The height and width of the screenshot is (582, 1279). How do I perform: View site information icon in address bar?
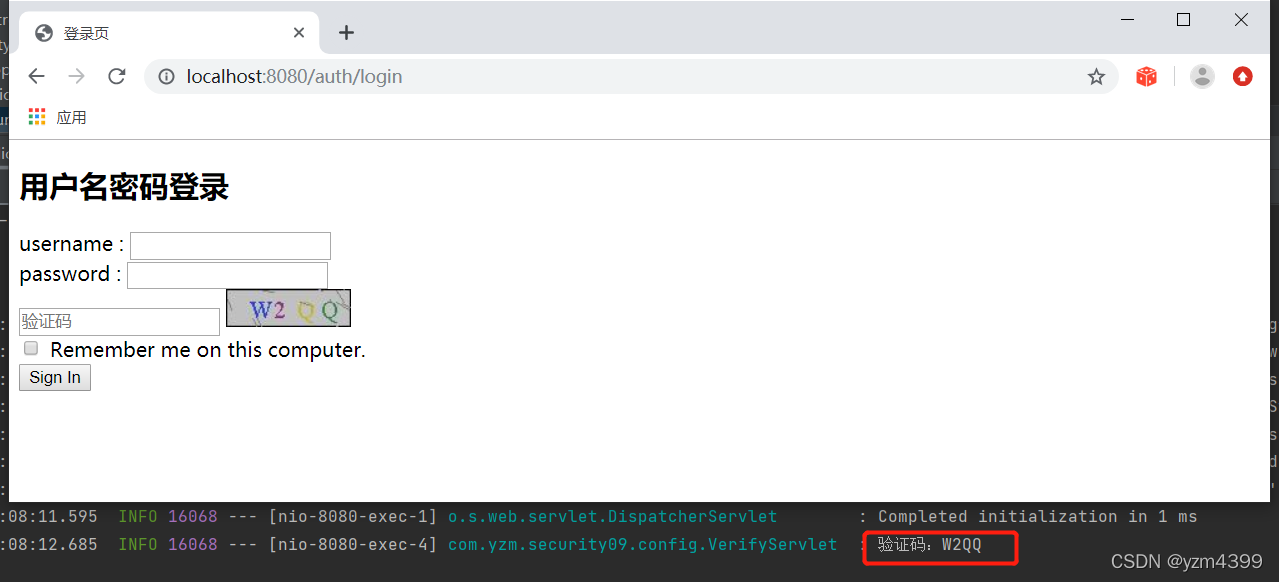tap(167, 77)
